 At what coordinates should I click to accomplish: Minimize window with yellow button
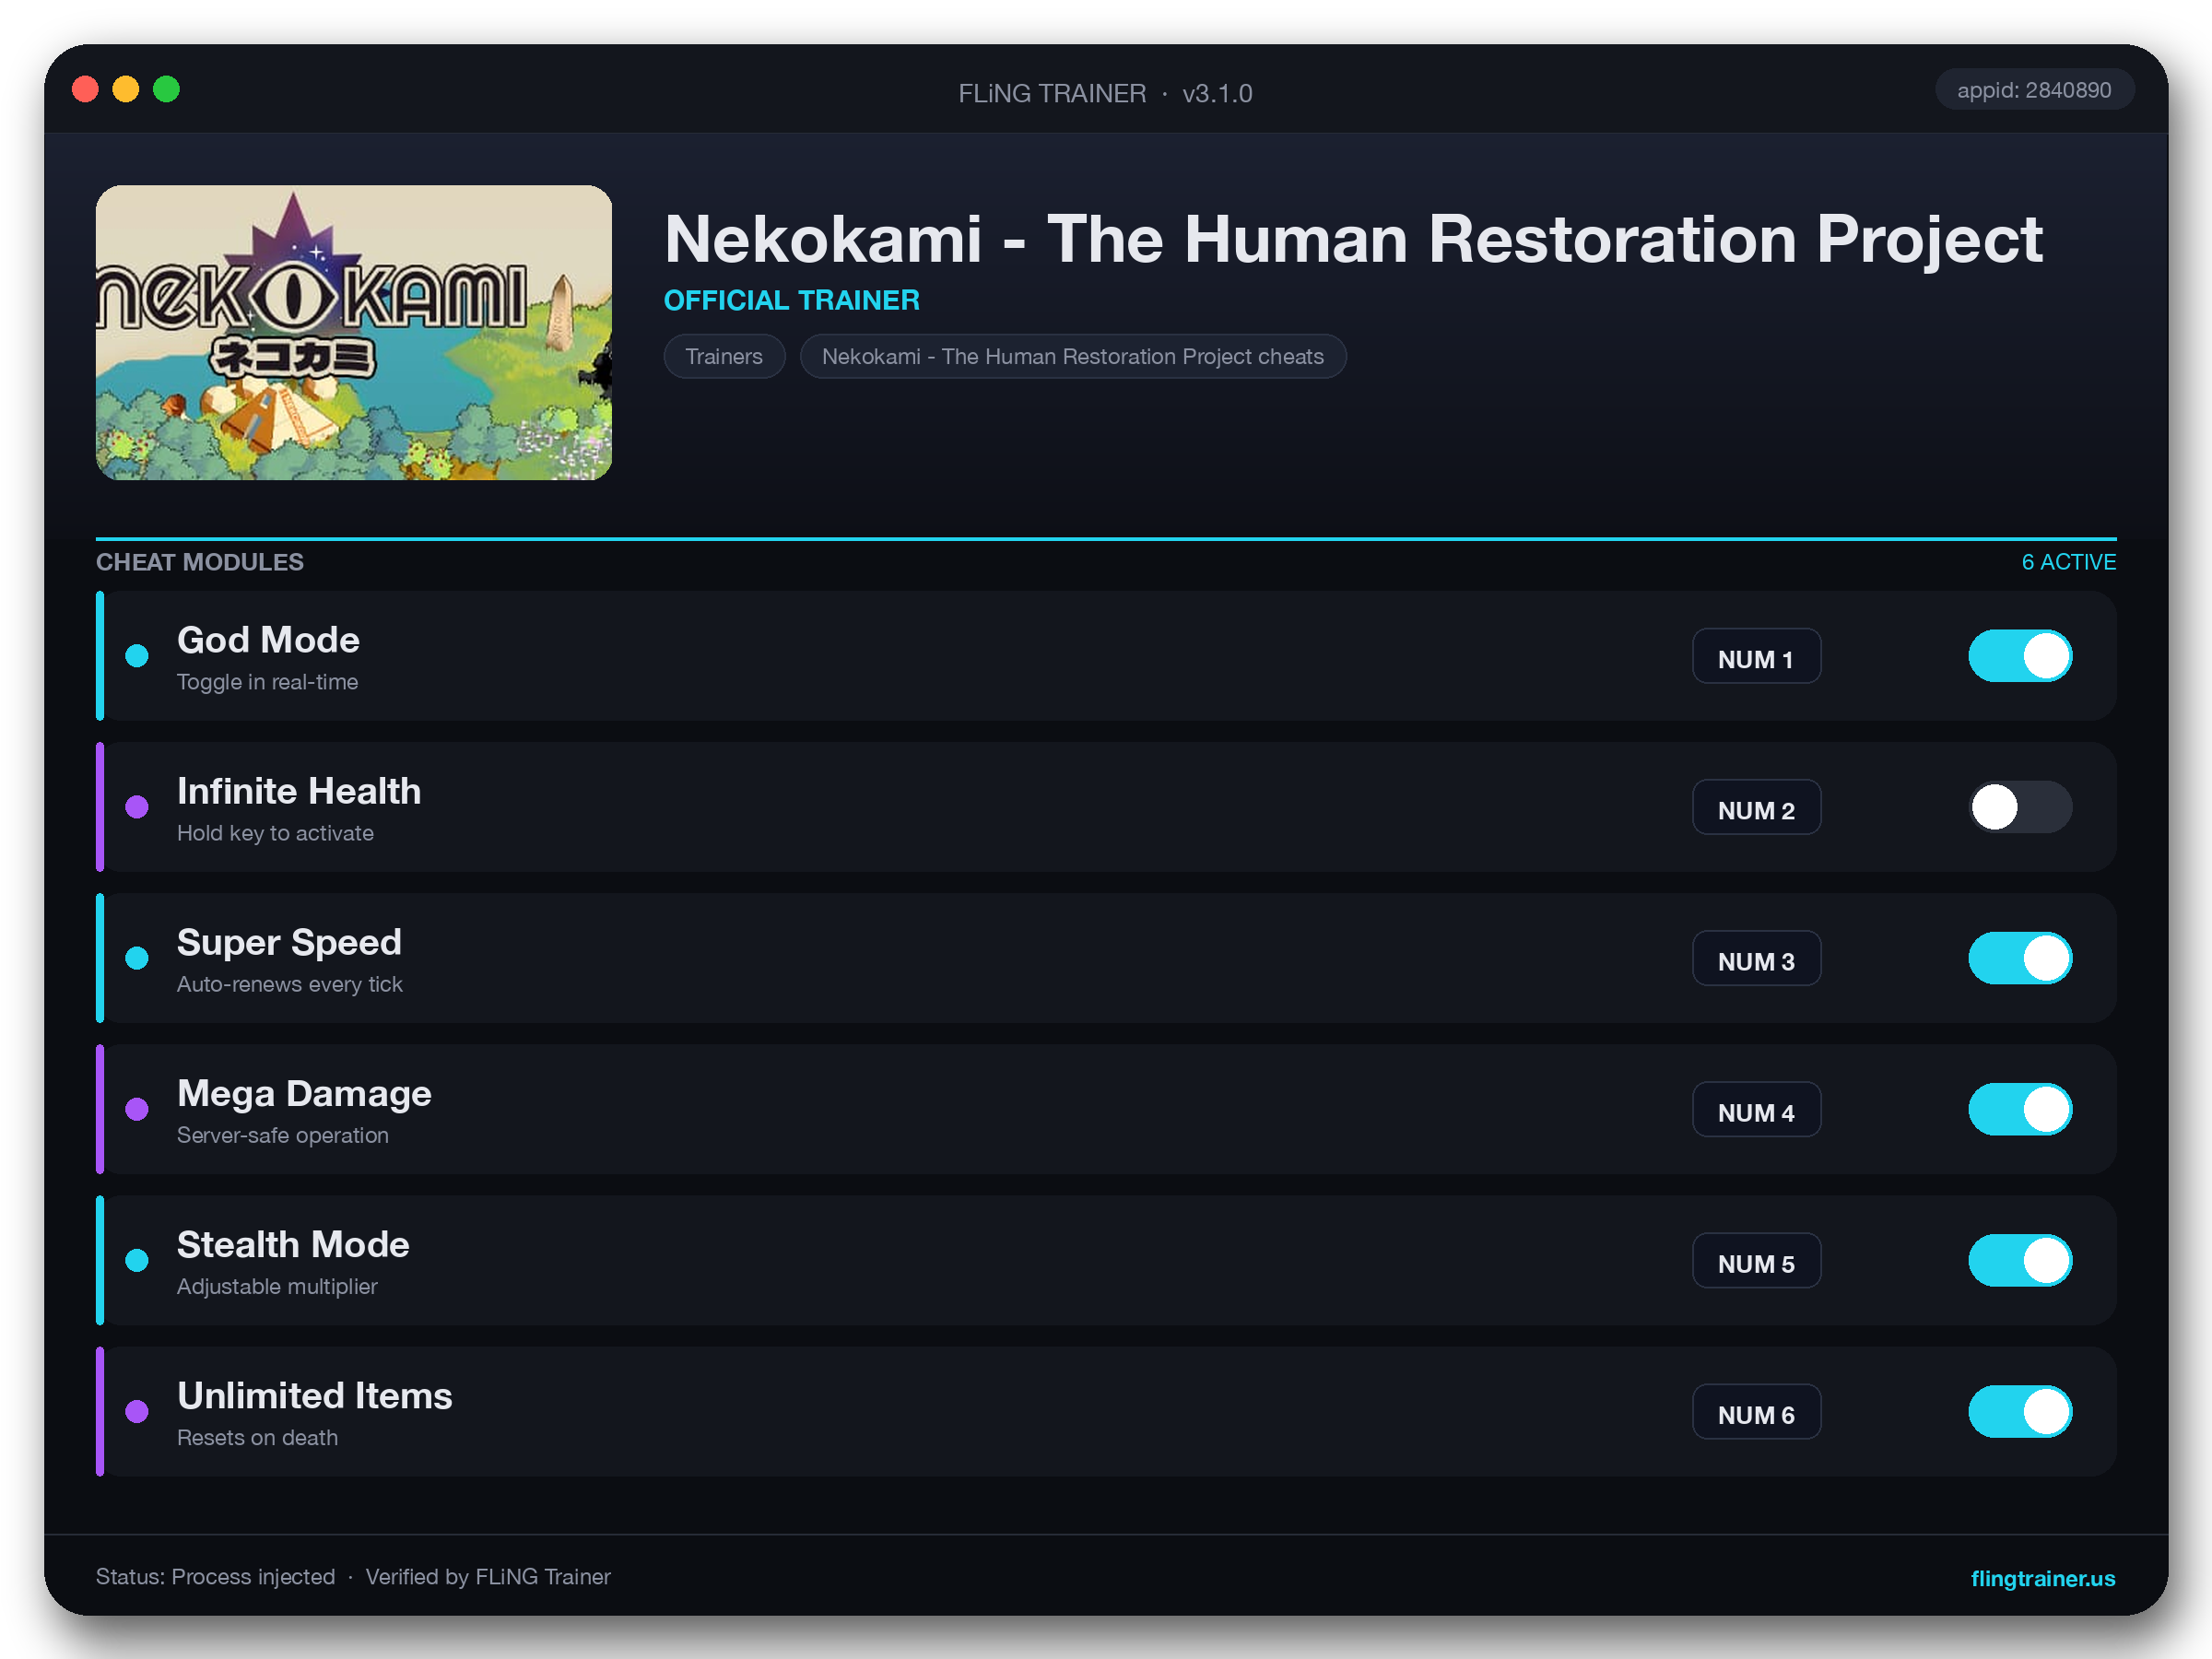pyautogui.click(x=125, y=89)
